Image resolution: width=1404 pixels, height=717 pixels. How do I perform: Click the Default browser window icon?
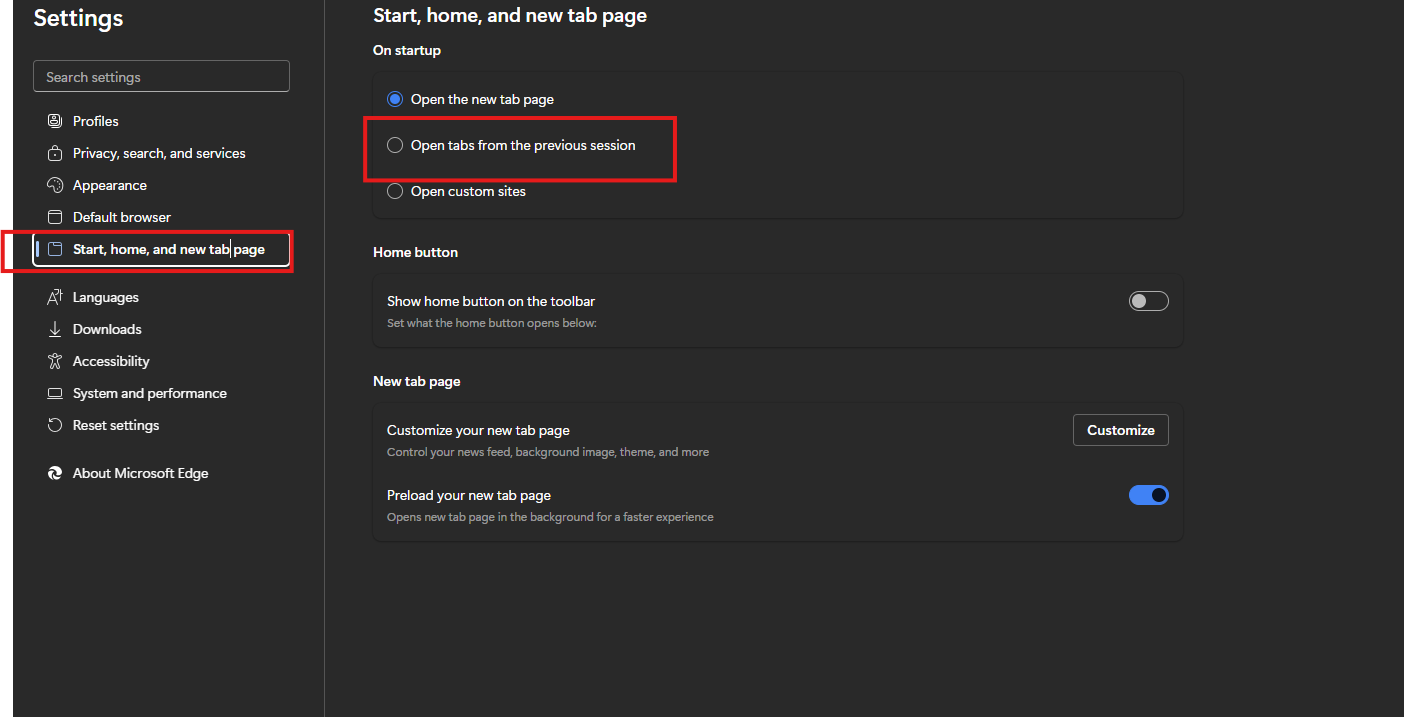click(55, 217)
